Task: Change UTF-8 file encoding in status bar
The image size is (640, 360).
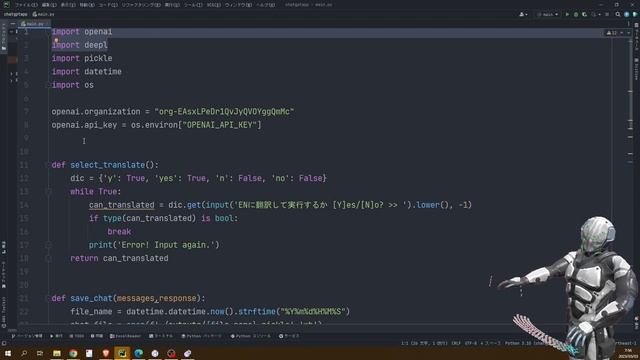Action: (471, 344)
